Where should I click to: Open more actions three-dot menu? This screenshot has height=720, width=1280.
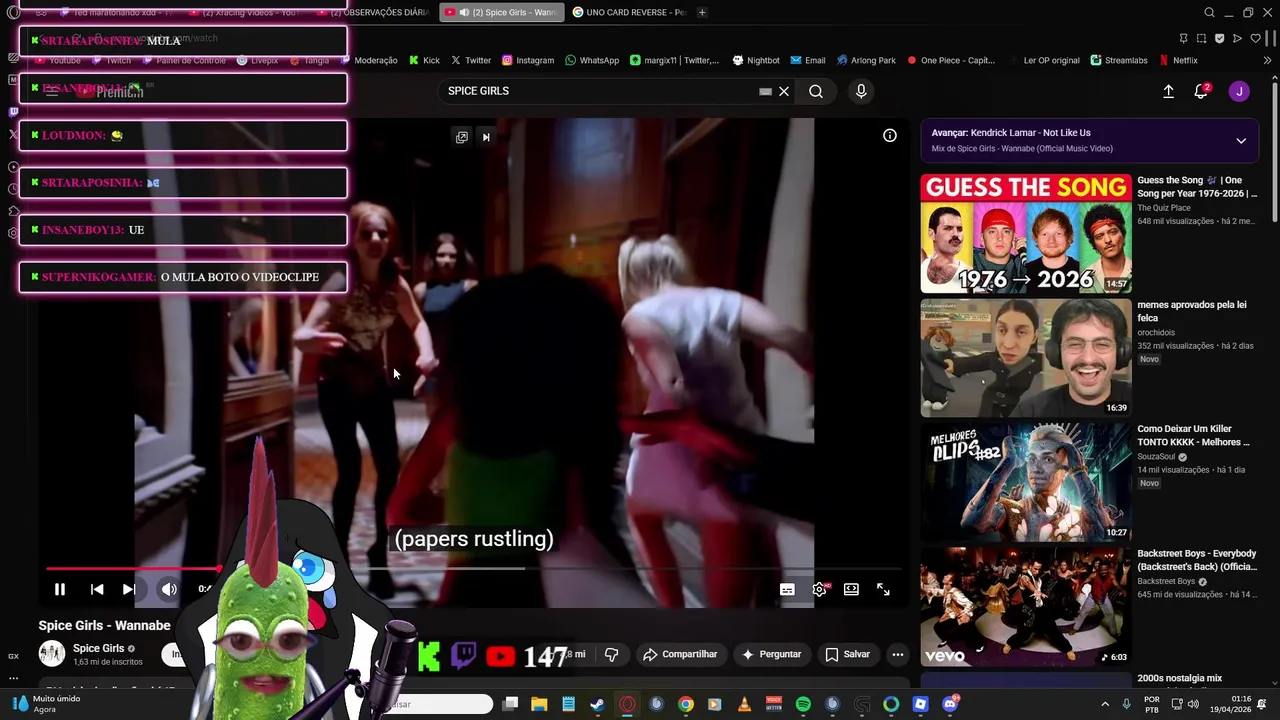[x=898, y=654]
